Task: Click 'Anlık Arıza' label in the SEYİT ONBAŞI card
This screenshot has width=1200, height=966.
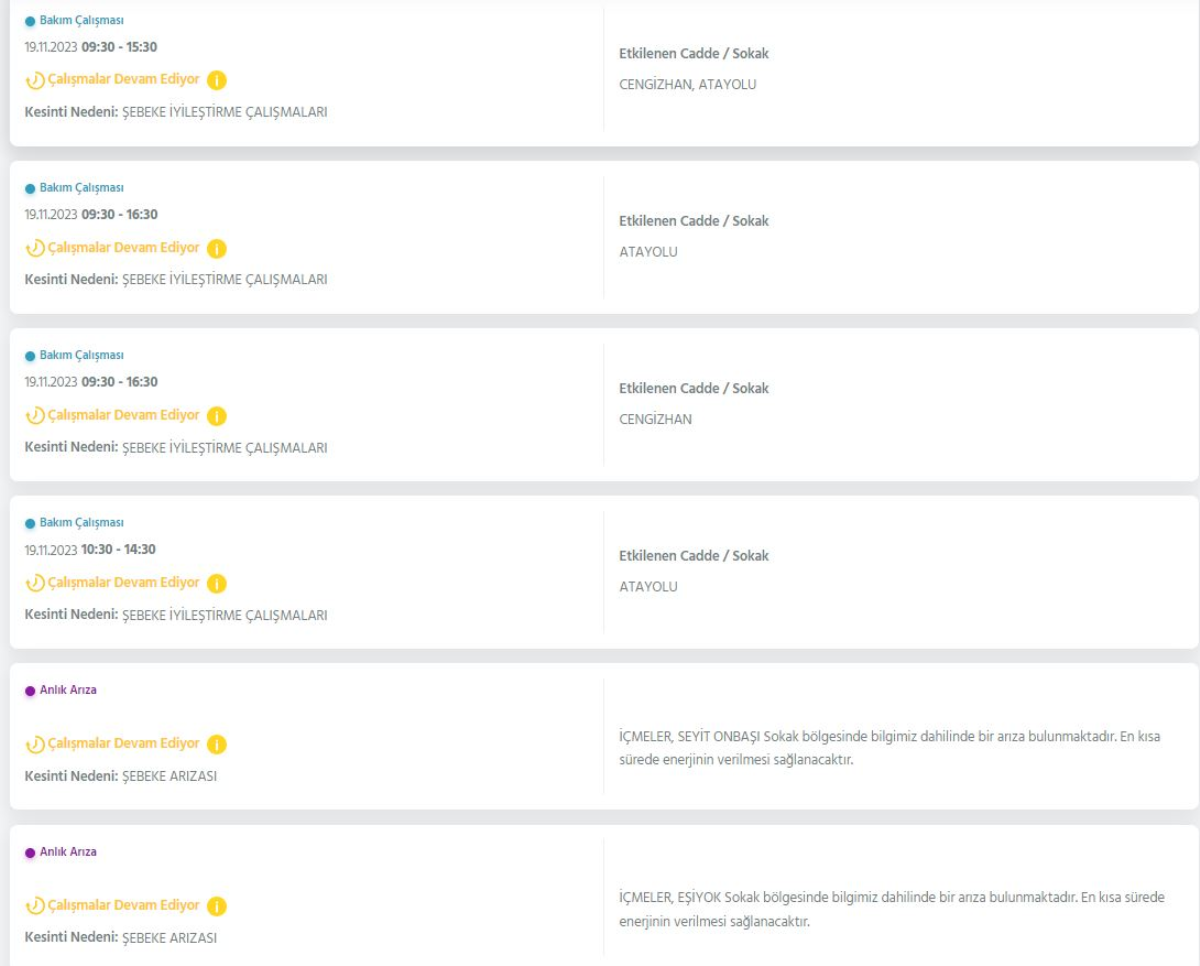Action: pos(69,691)
